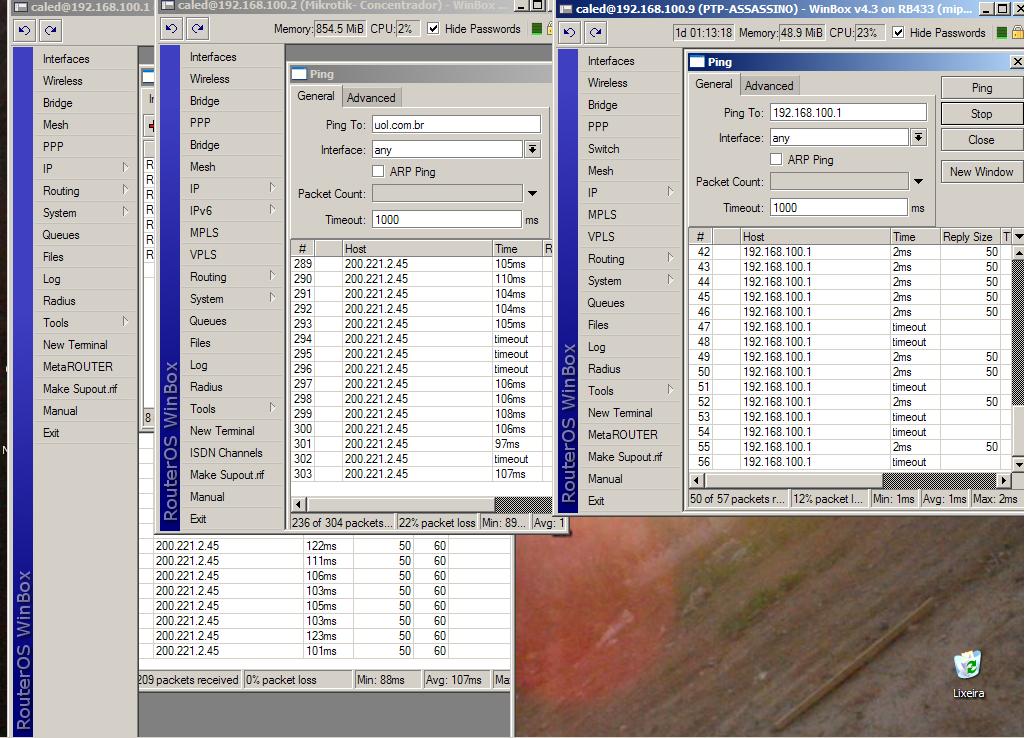Open Queues in Mikrotik-Concentrador window

pyautogui.click(x=208, y=321)
